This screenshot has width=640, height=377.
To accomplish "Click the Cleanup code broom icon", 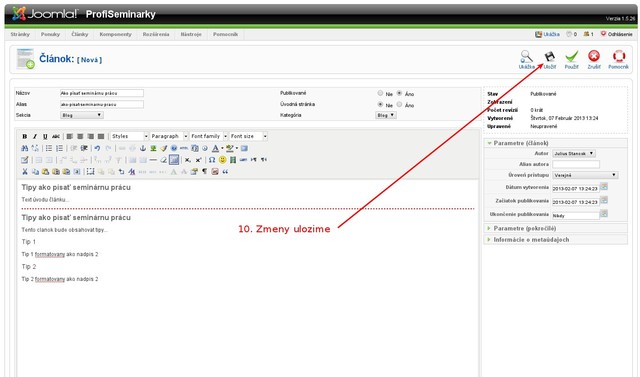I will pyautogui.click(x=164, y=148).
